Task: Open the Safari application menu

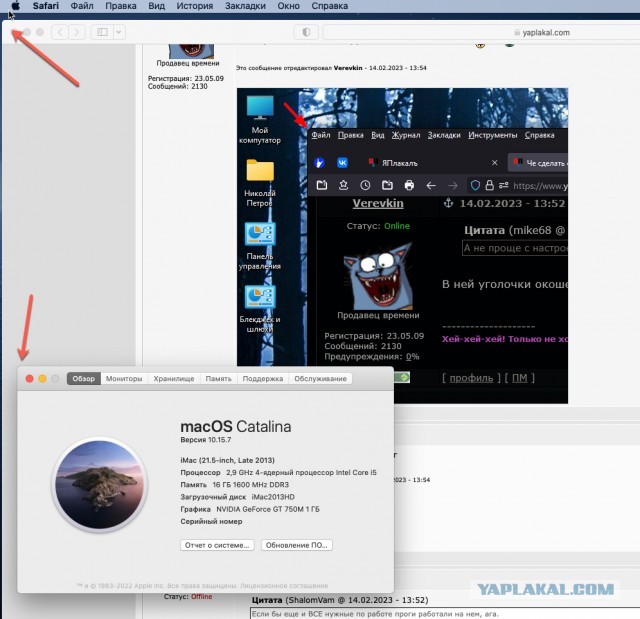Action: (x=46, y=6)
